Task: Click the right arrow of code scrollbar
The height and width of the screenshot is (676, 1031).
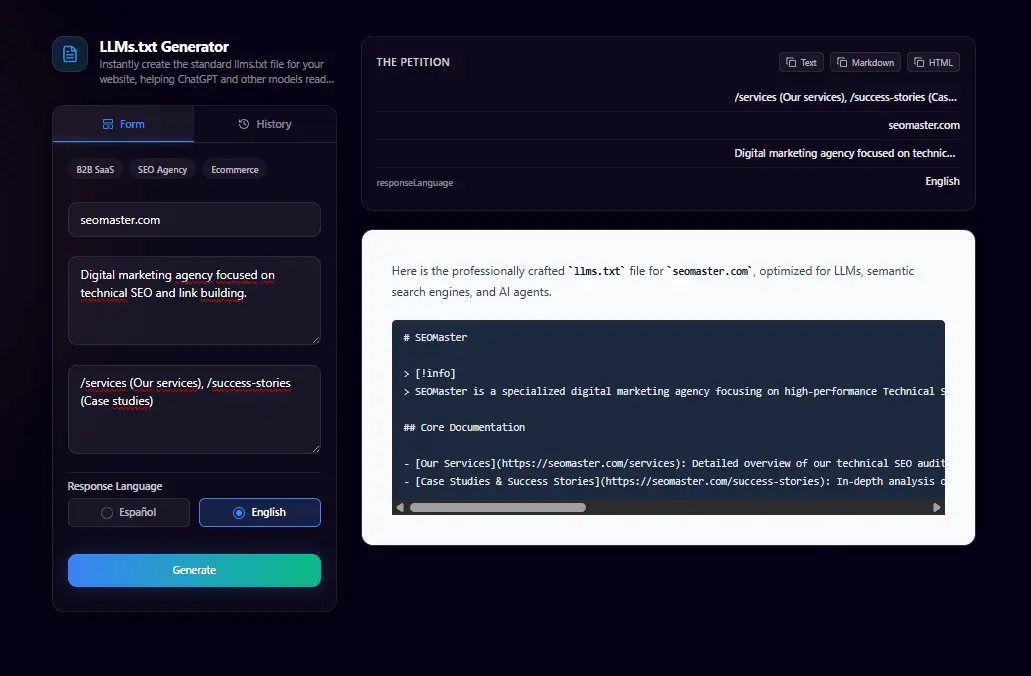Action: click(936, 508)
